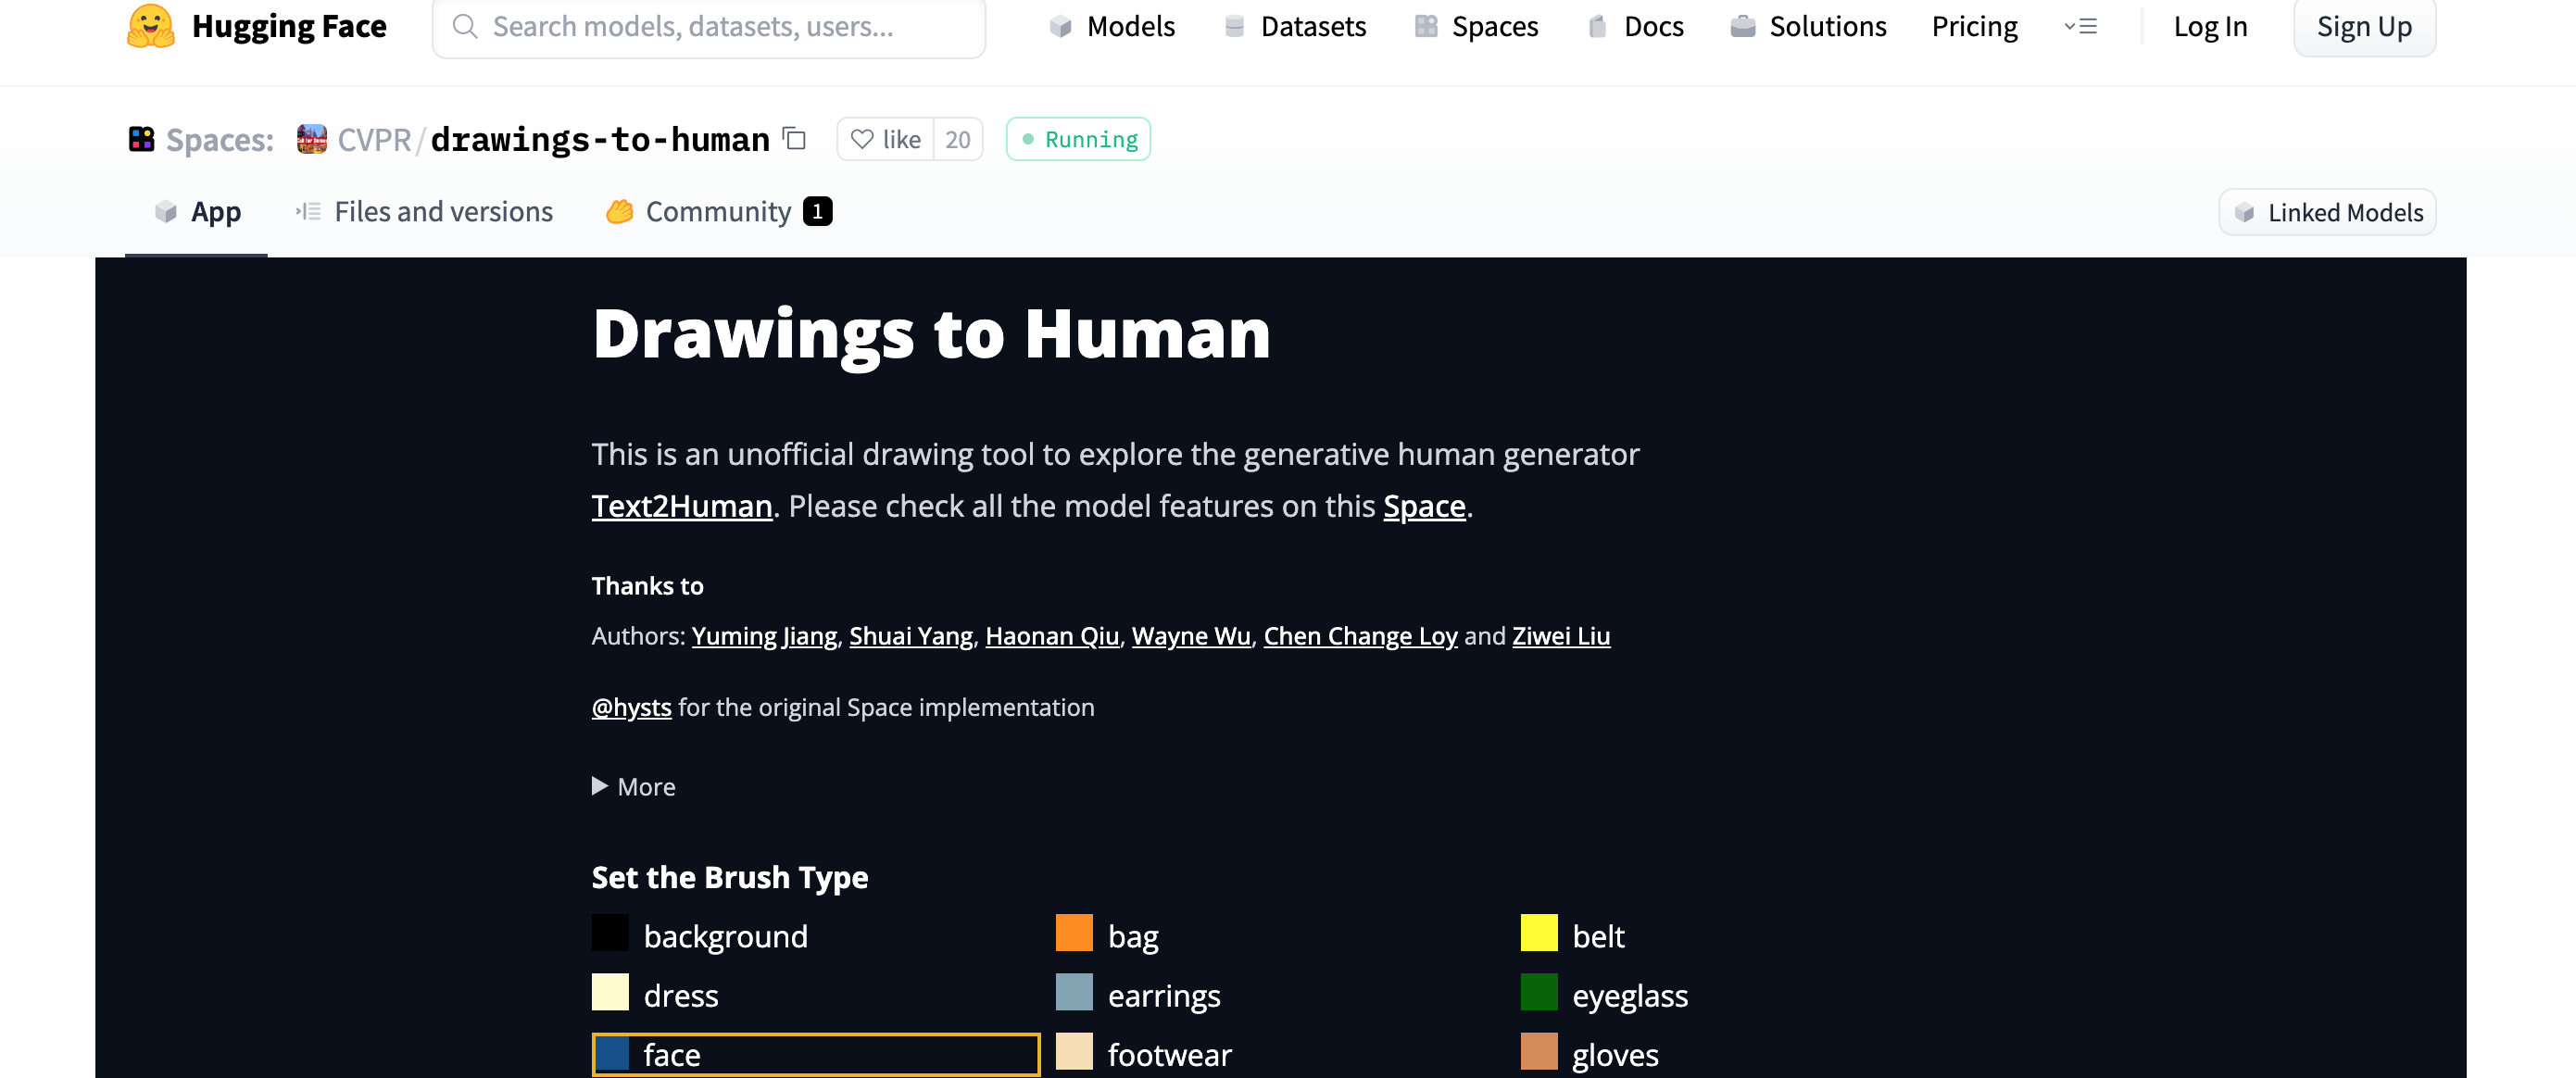2576x1078 pixels.
Task: Open the Solutions menu
Action: click(1808, 27)
